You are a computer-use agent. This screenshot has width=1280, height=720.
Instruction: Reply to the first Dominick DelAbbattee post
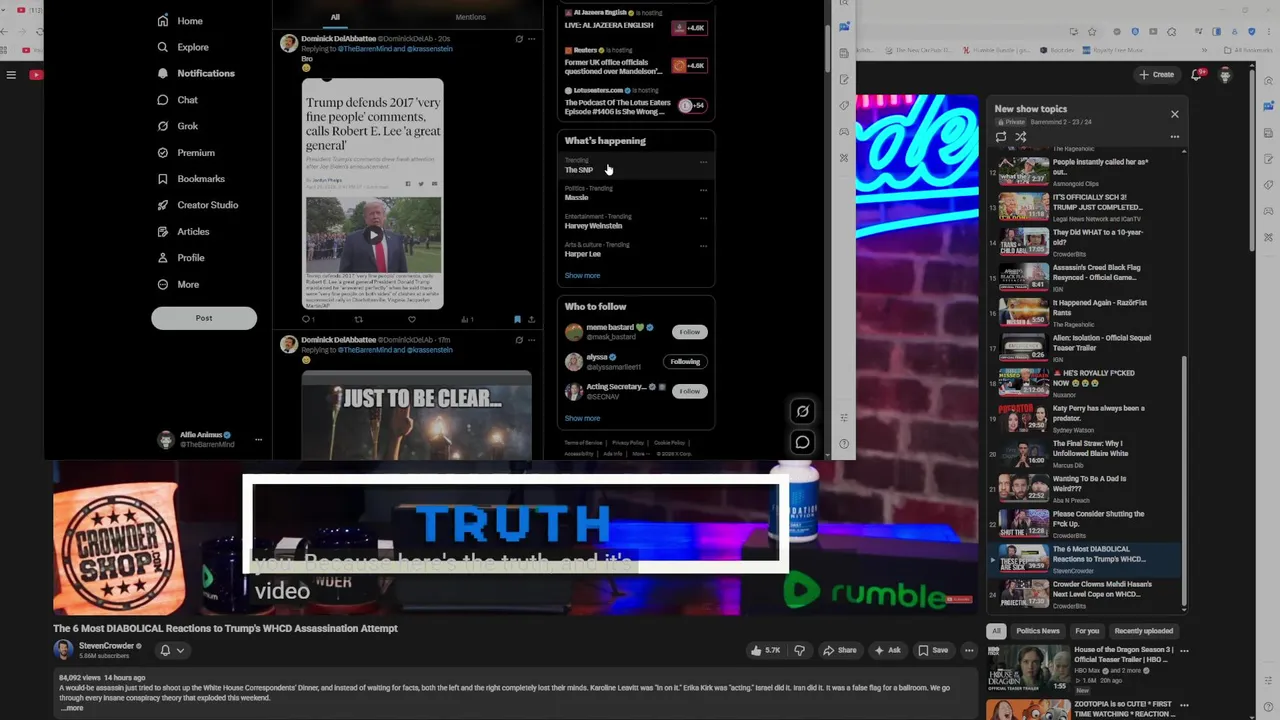coord(307,320)
